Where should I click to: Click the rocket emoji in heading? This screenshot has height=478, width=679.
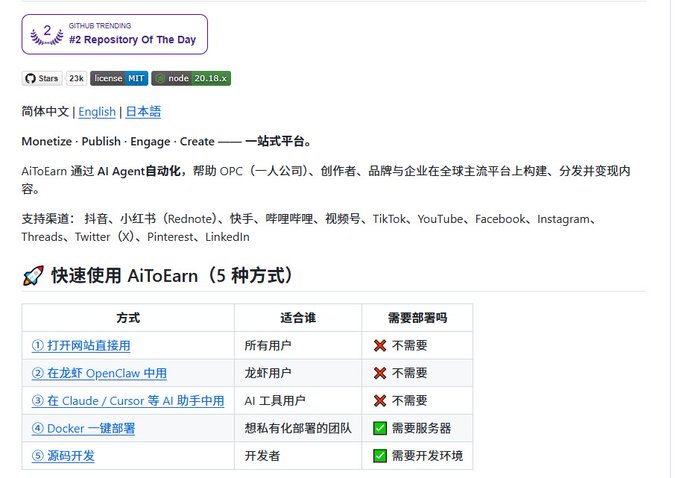click(x=33, y=275)
